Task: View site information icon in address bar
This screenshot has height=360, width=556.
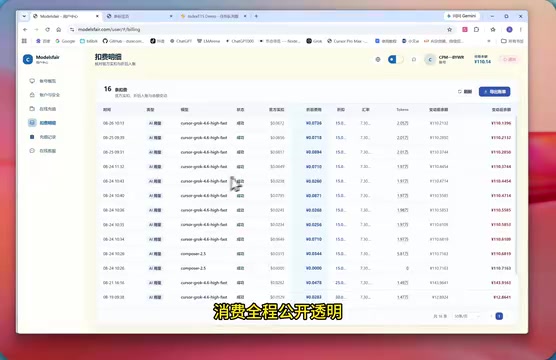Action: [72, 29]
